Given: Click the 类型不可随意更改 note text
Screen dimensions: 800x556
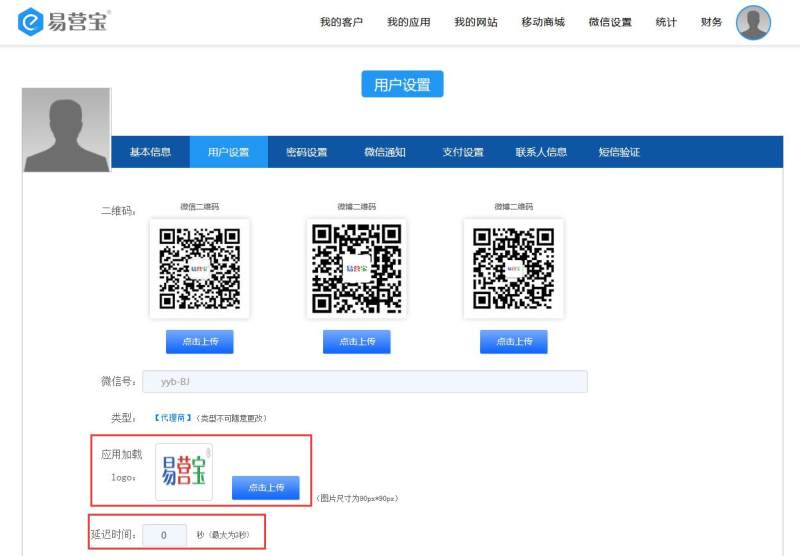Looking at the screenshot, I should pyautogui.click(x=231, y=418).
